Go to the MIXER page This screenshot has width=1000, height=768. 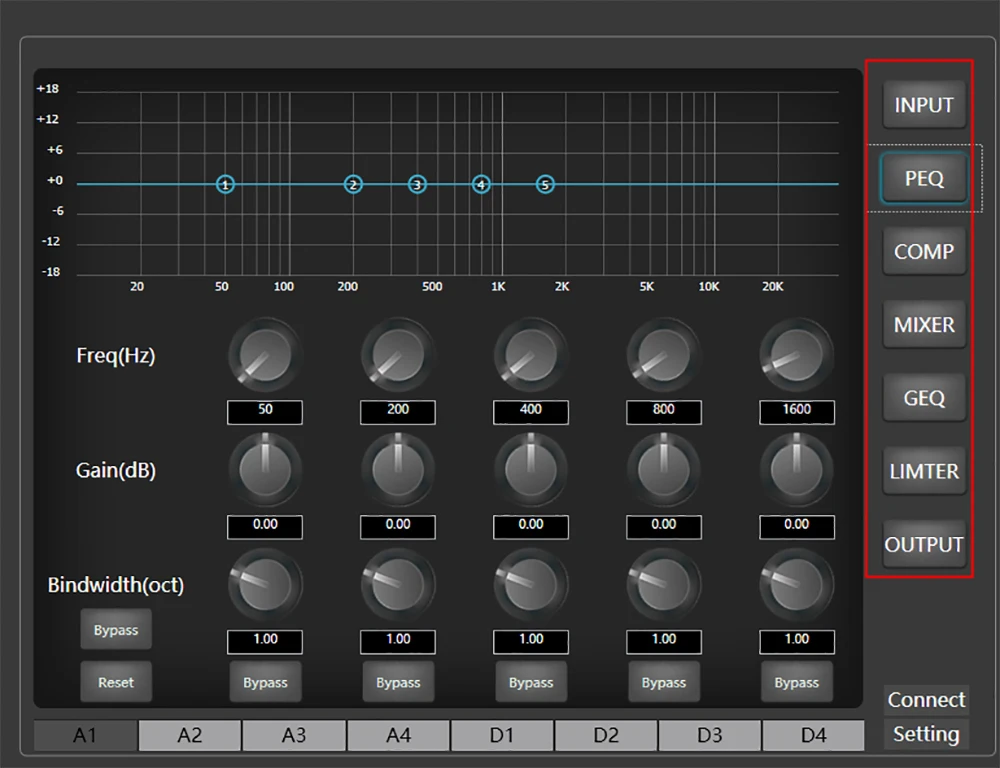923,325
